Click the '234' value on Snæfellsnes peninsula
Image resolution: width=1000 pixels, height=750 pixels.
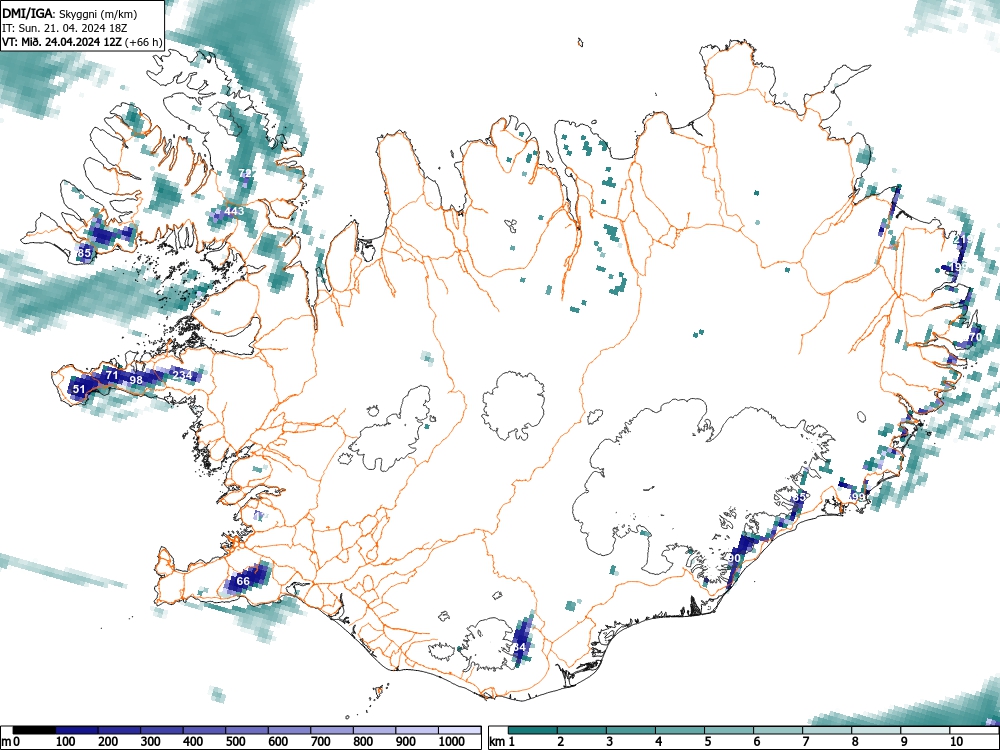tap(182, 375)
